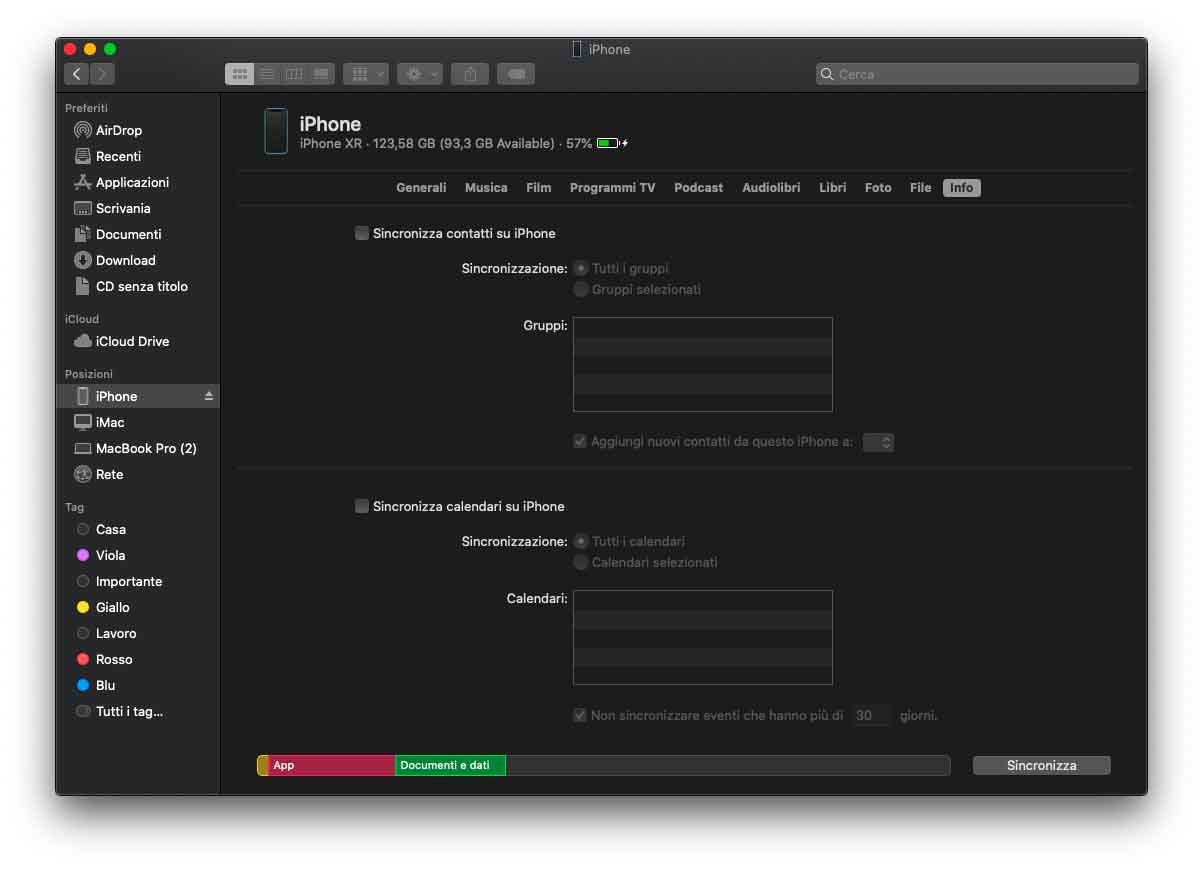Viewport: 1203px width, 869px height.
Task: Switch to list view in toolbar
Action: click(x=267, y=74)
